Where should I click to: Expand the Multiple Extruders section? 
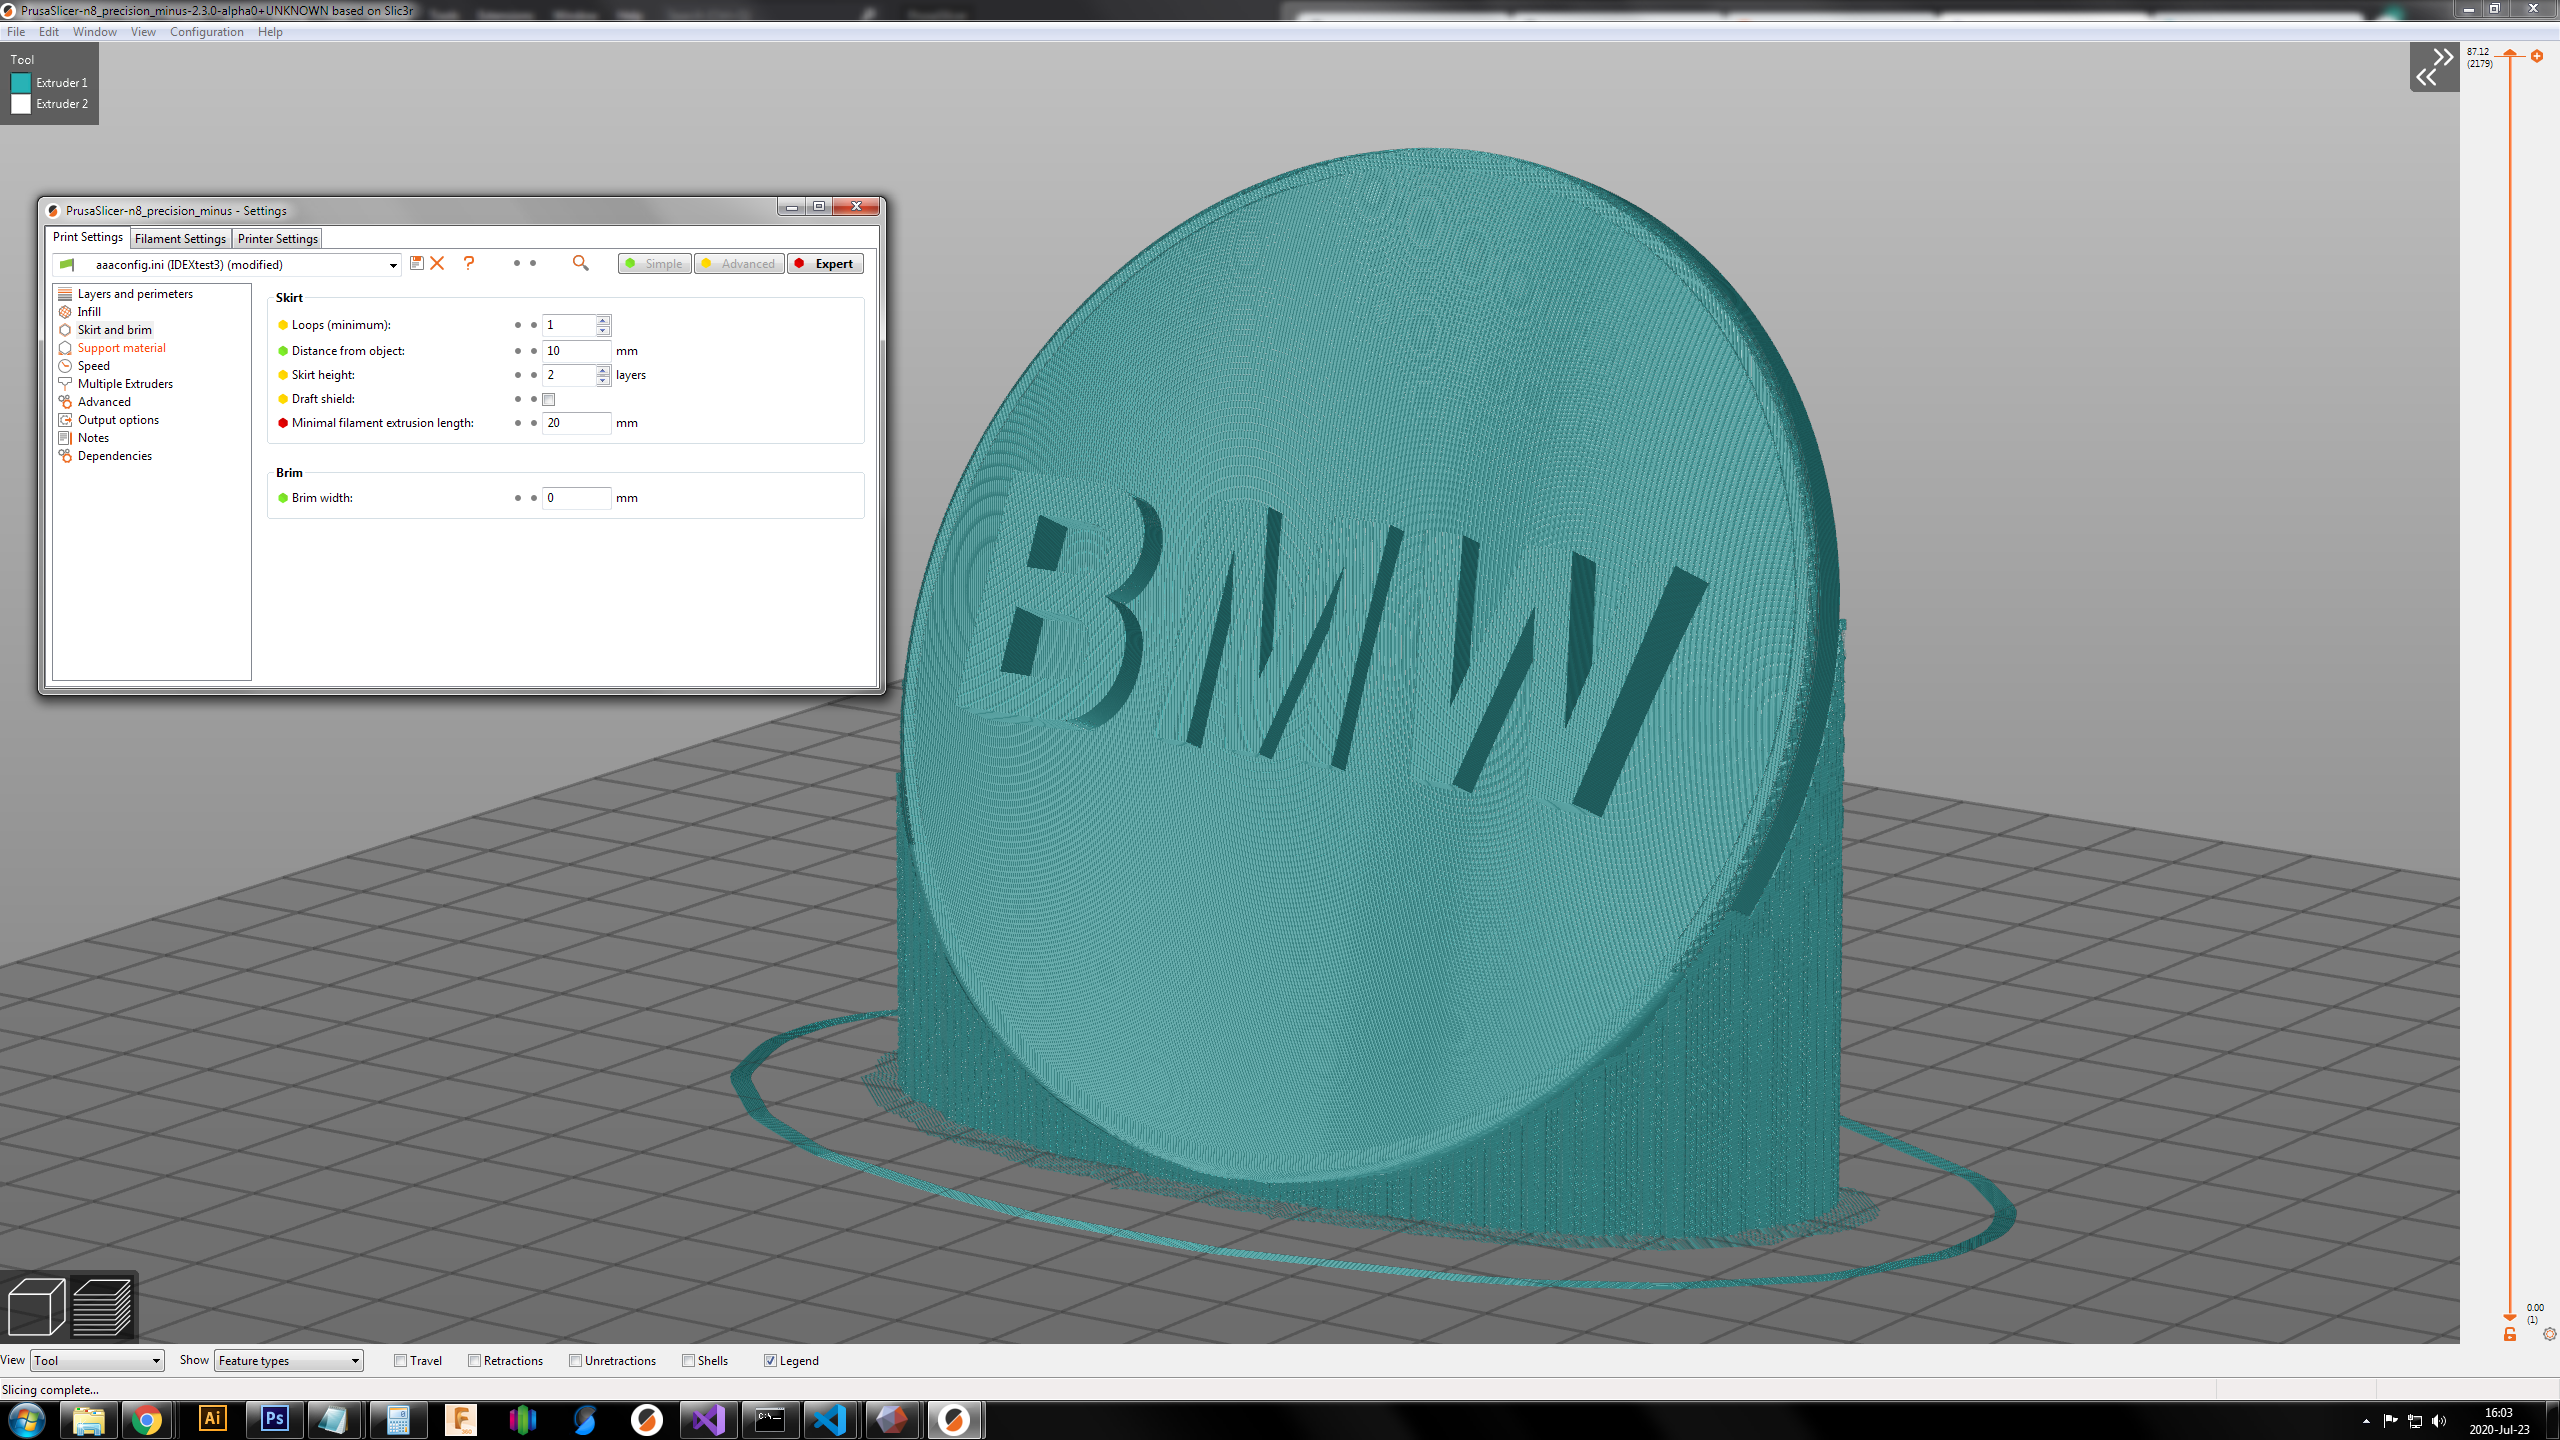coord(127,383)
